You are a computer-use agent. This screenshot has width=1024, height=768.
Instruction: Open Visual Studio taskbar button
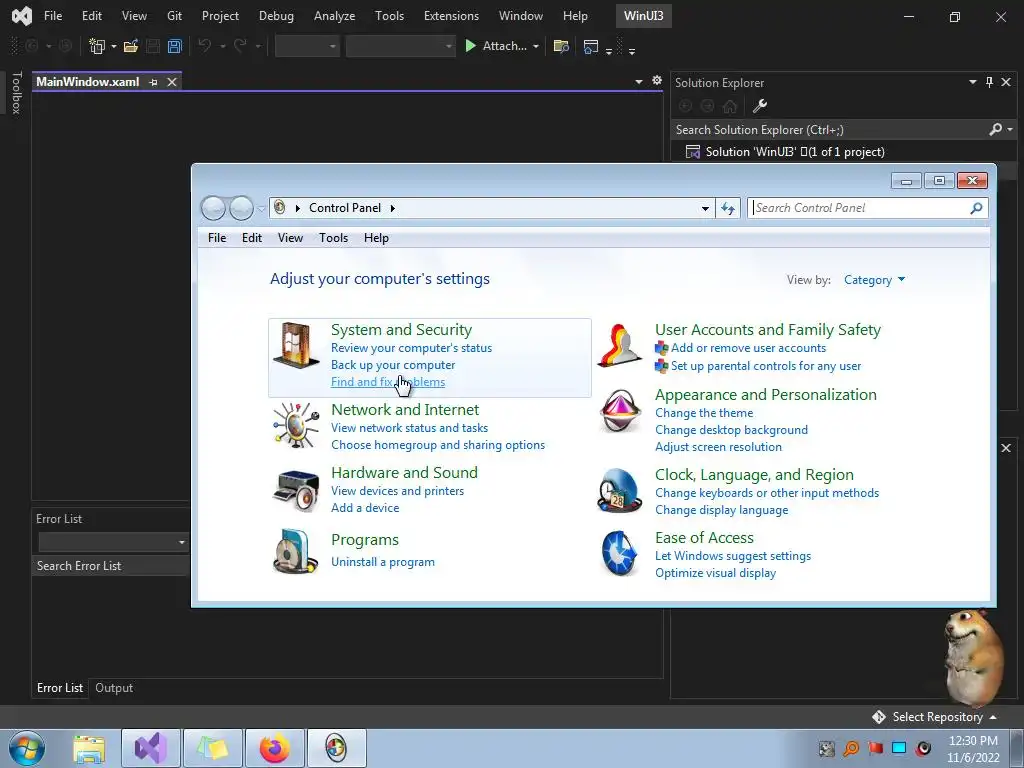coord(151,748)
